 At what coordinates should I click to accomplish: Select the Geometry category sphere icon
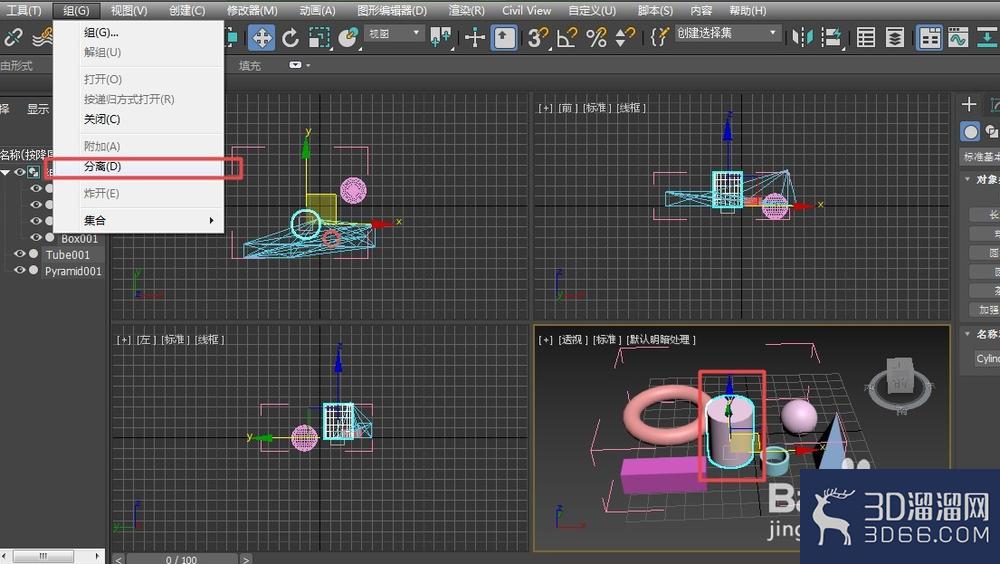[970, 132]
